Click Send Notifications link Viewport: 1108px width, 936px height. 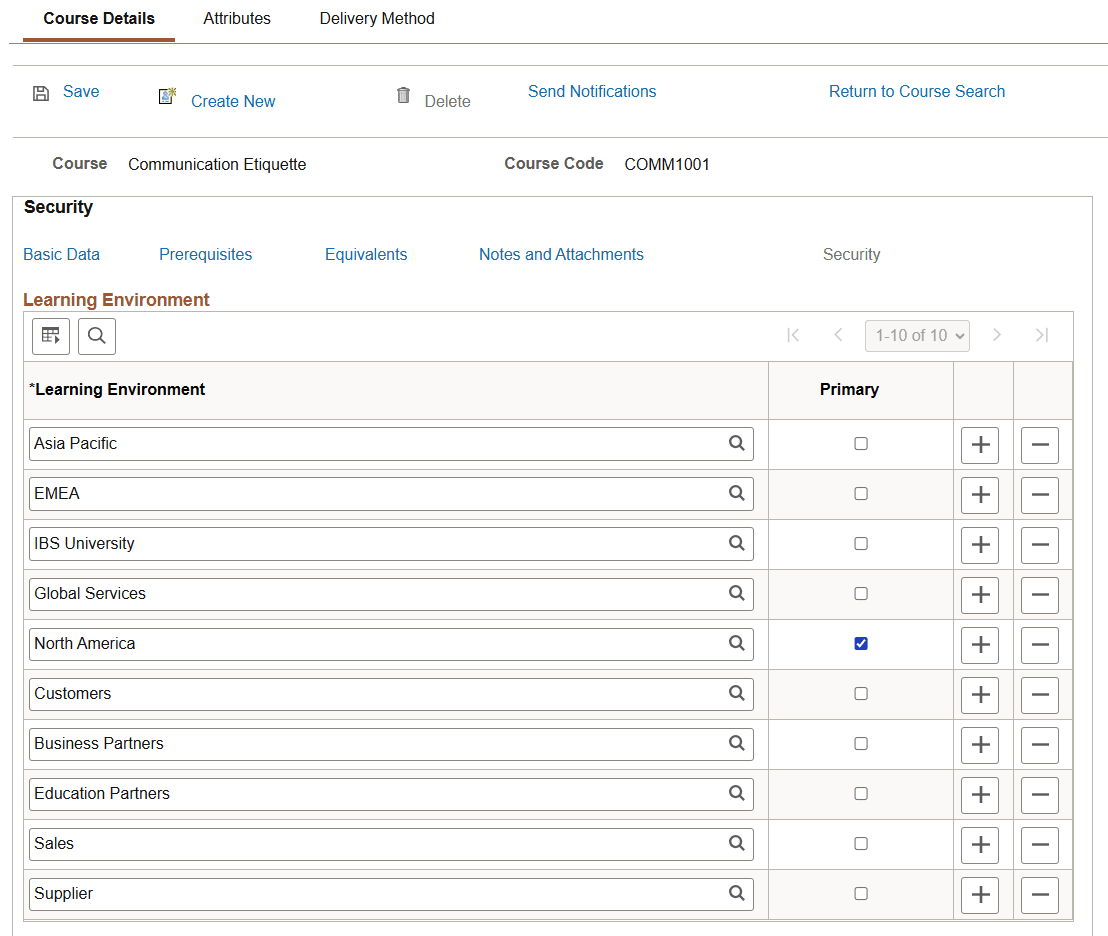click(x=592, y=92)
